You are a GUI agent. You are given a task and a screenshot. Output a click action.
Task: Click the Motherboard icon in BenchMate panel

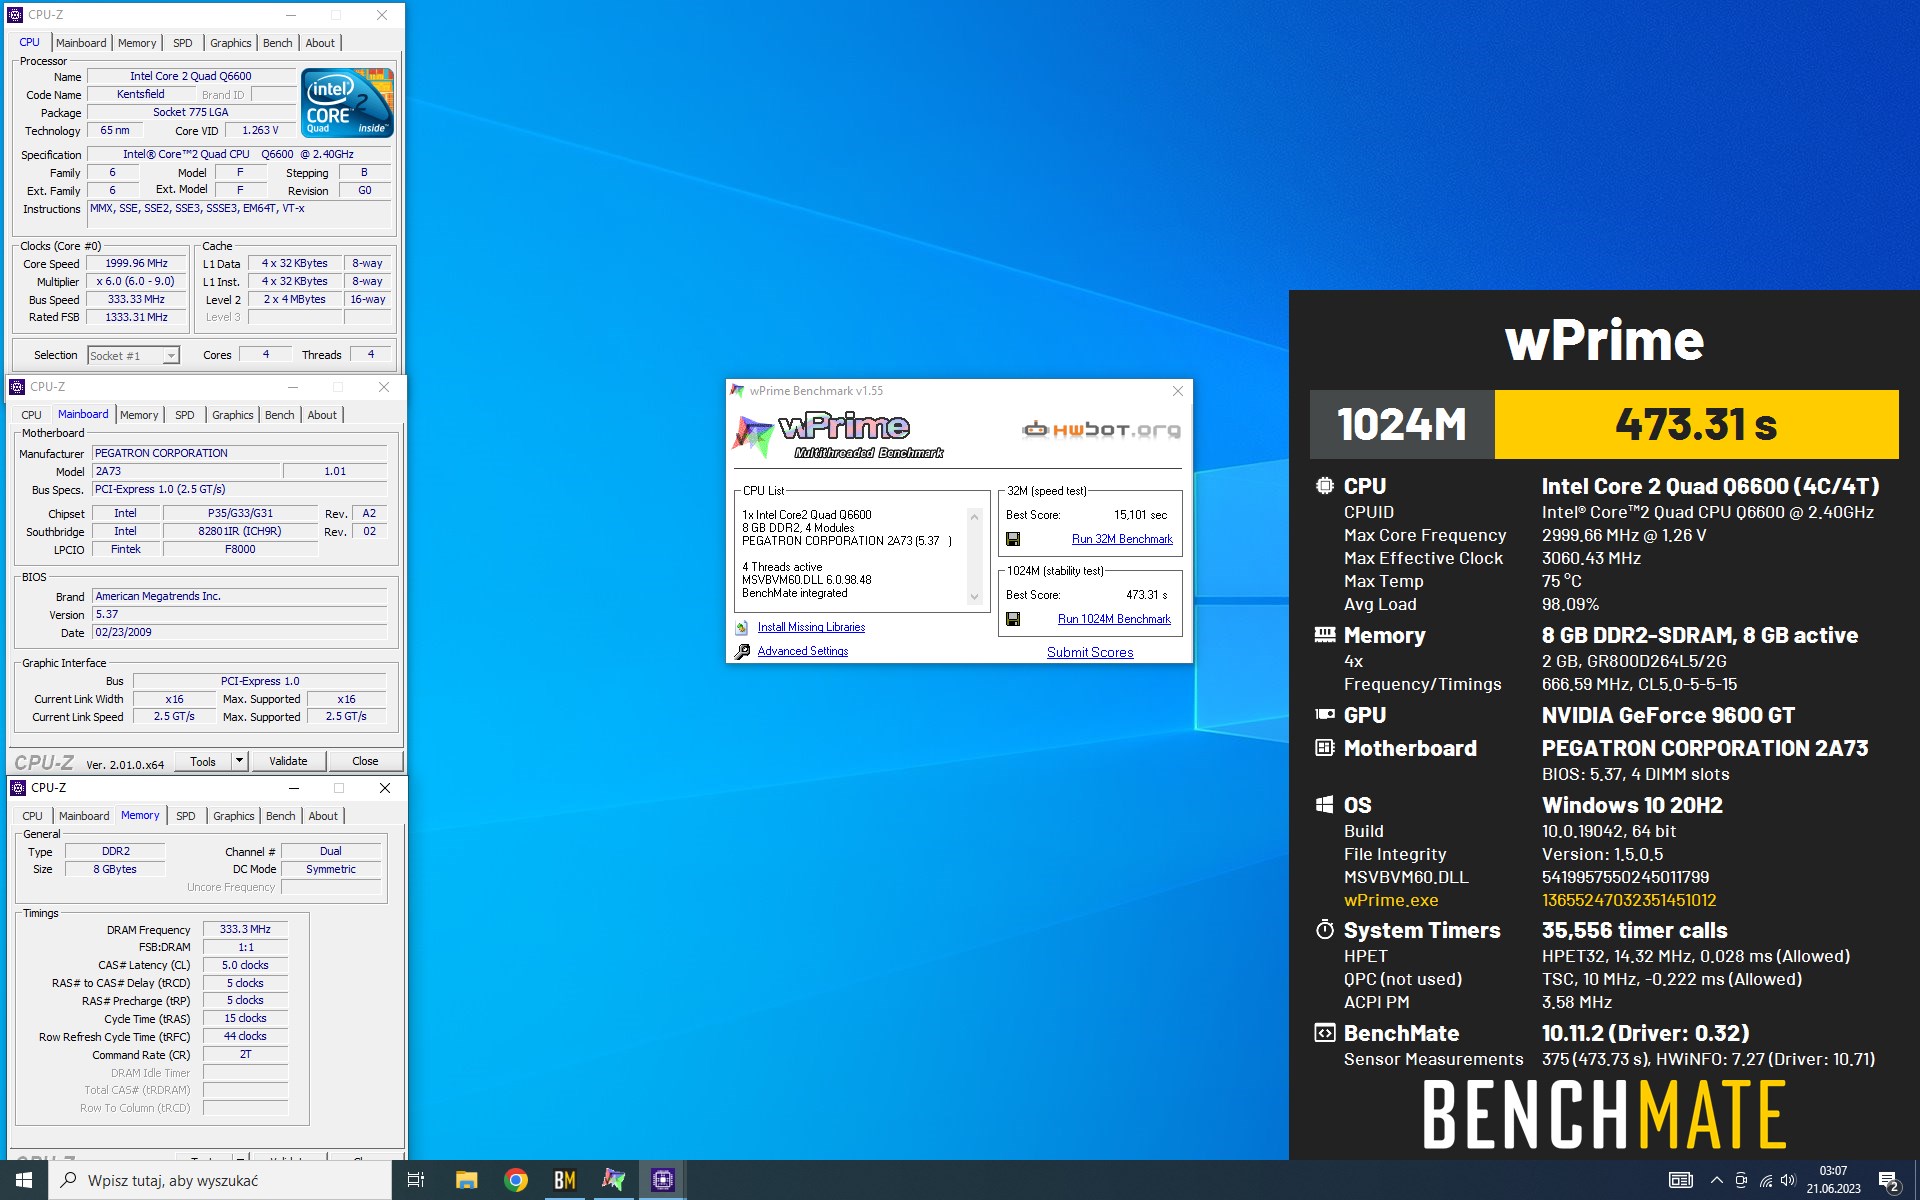(1325, 747)
